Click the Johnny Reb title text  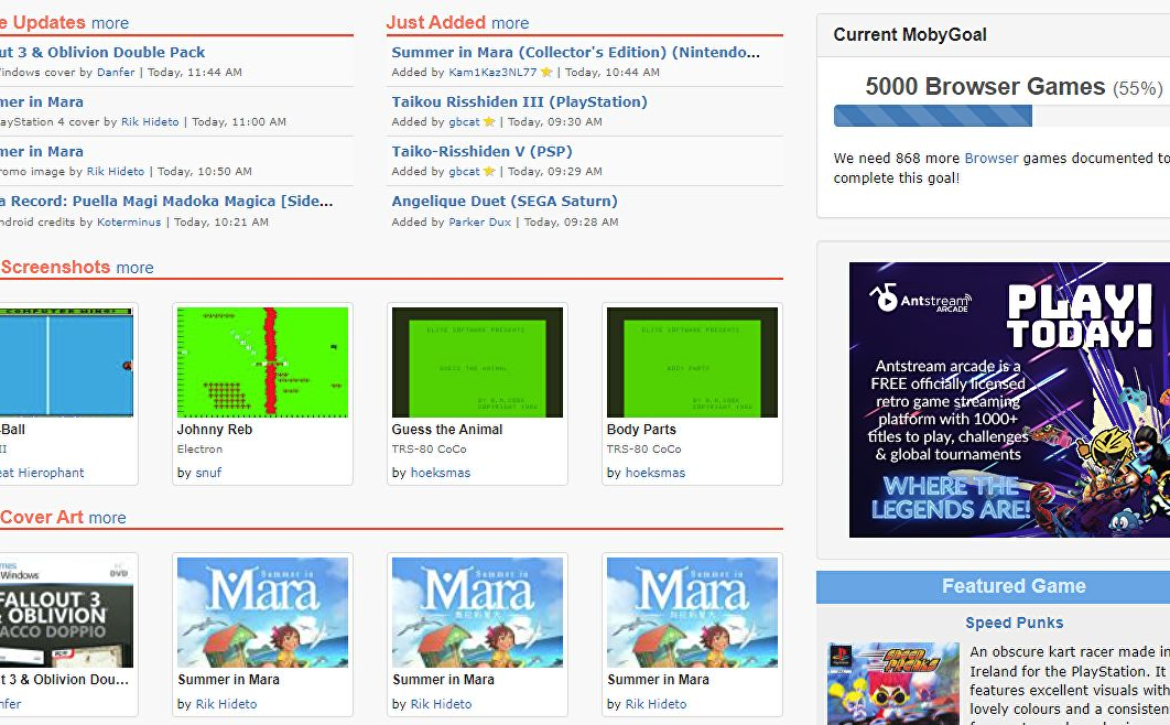pos(215,430)
